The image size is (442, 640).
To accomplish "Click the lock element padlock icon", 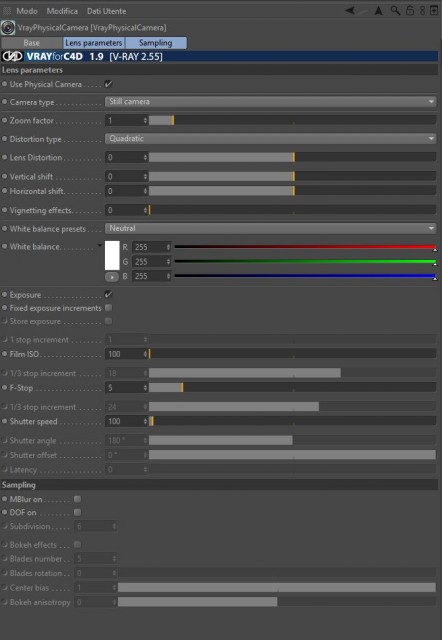I will click(x=410, y=11).
